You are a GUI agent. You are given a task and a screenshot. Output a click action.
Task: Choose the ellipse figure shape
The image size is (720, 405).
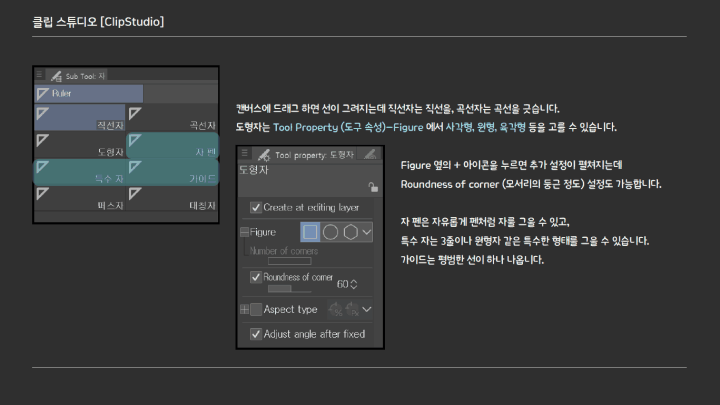(x=330, y=232)
